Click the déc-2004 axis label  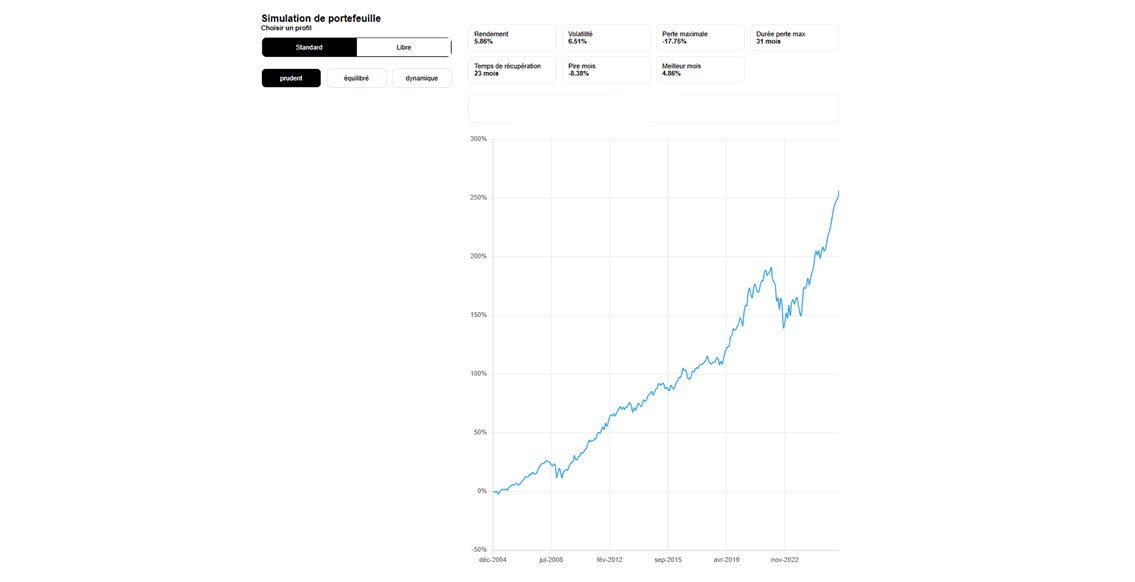click(x=492, y=560)
